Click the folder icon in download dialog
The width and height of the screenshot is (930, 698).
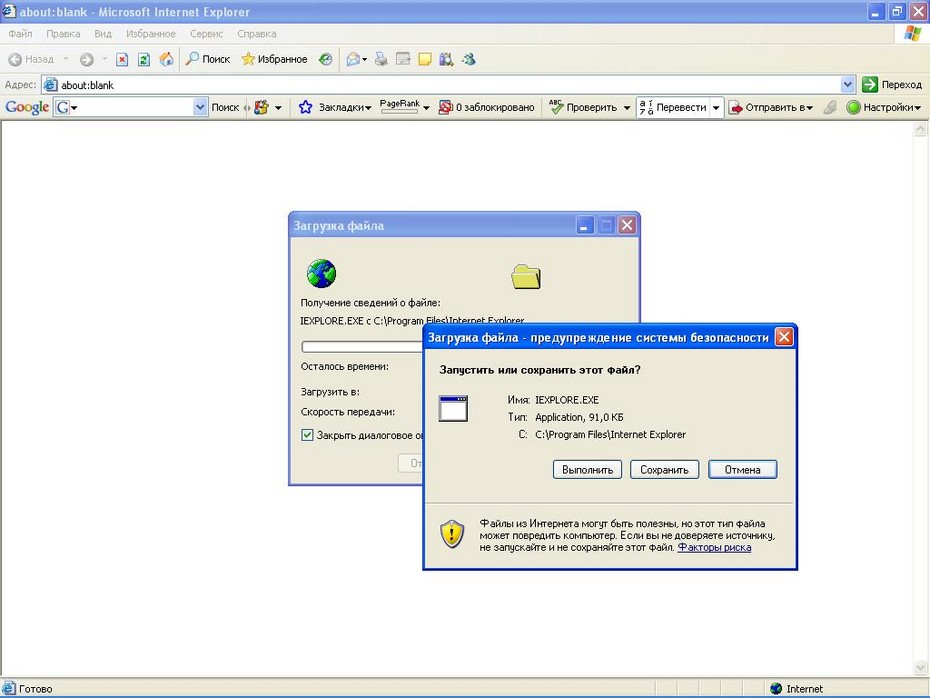[x=526, y=276]
